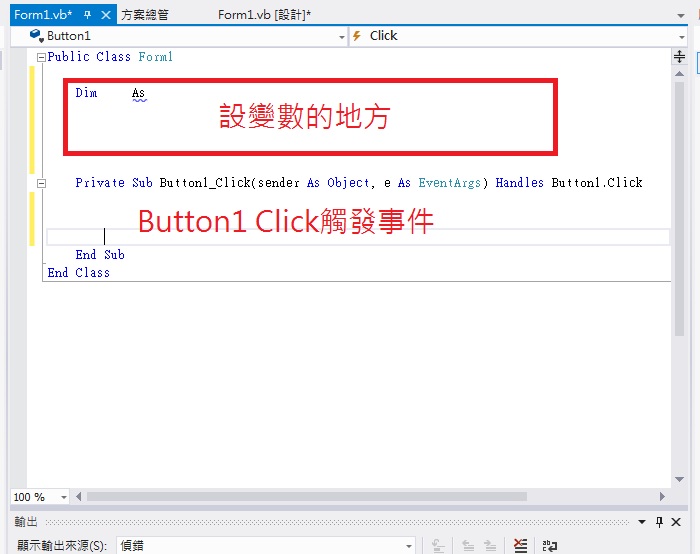Click the vertical scrollbar down arrow
700x554 pixels.
[679, 479]
